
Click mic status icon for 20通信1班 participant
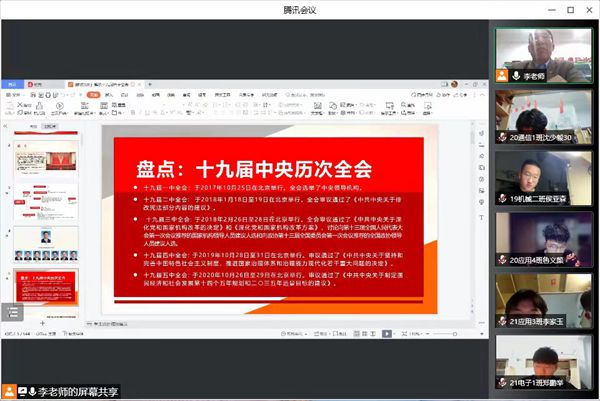[503, 138]
